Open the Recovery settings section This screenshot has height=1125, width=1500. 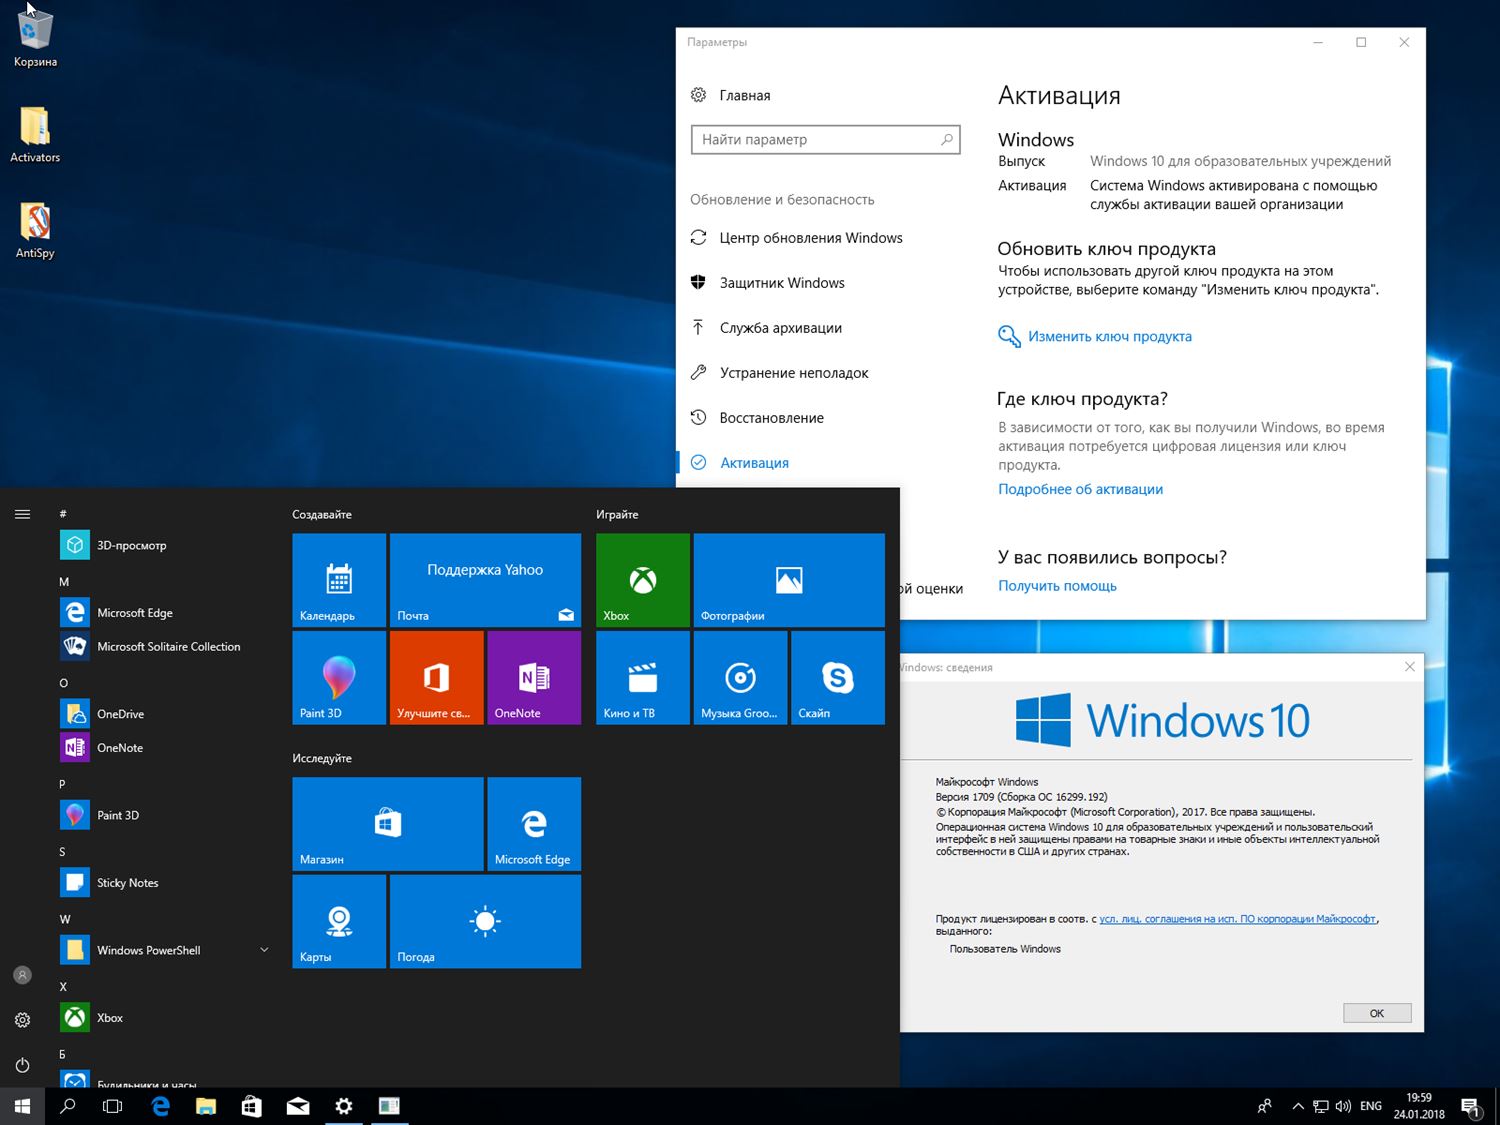pyautogui.click(x=771, y=418)
